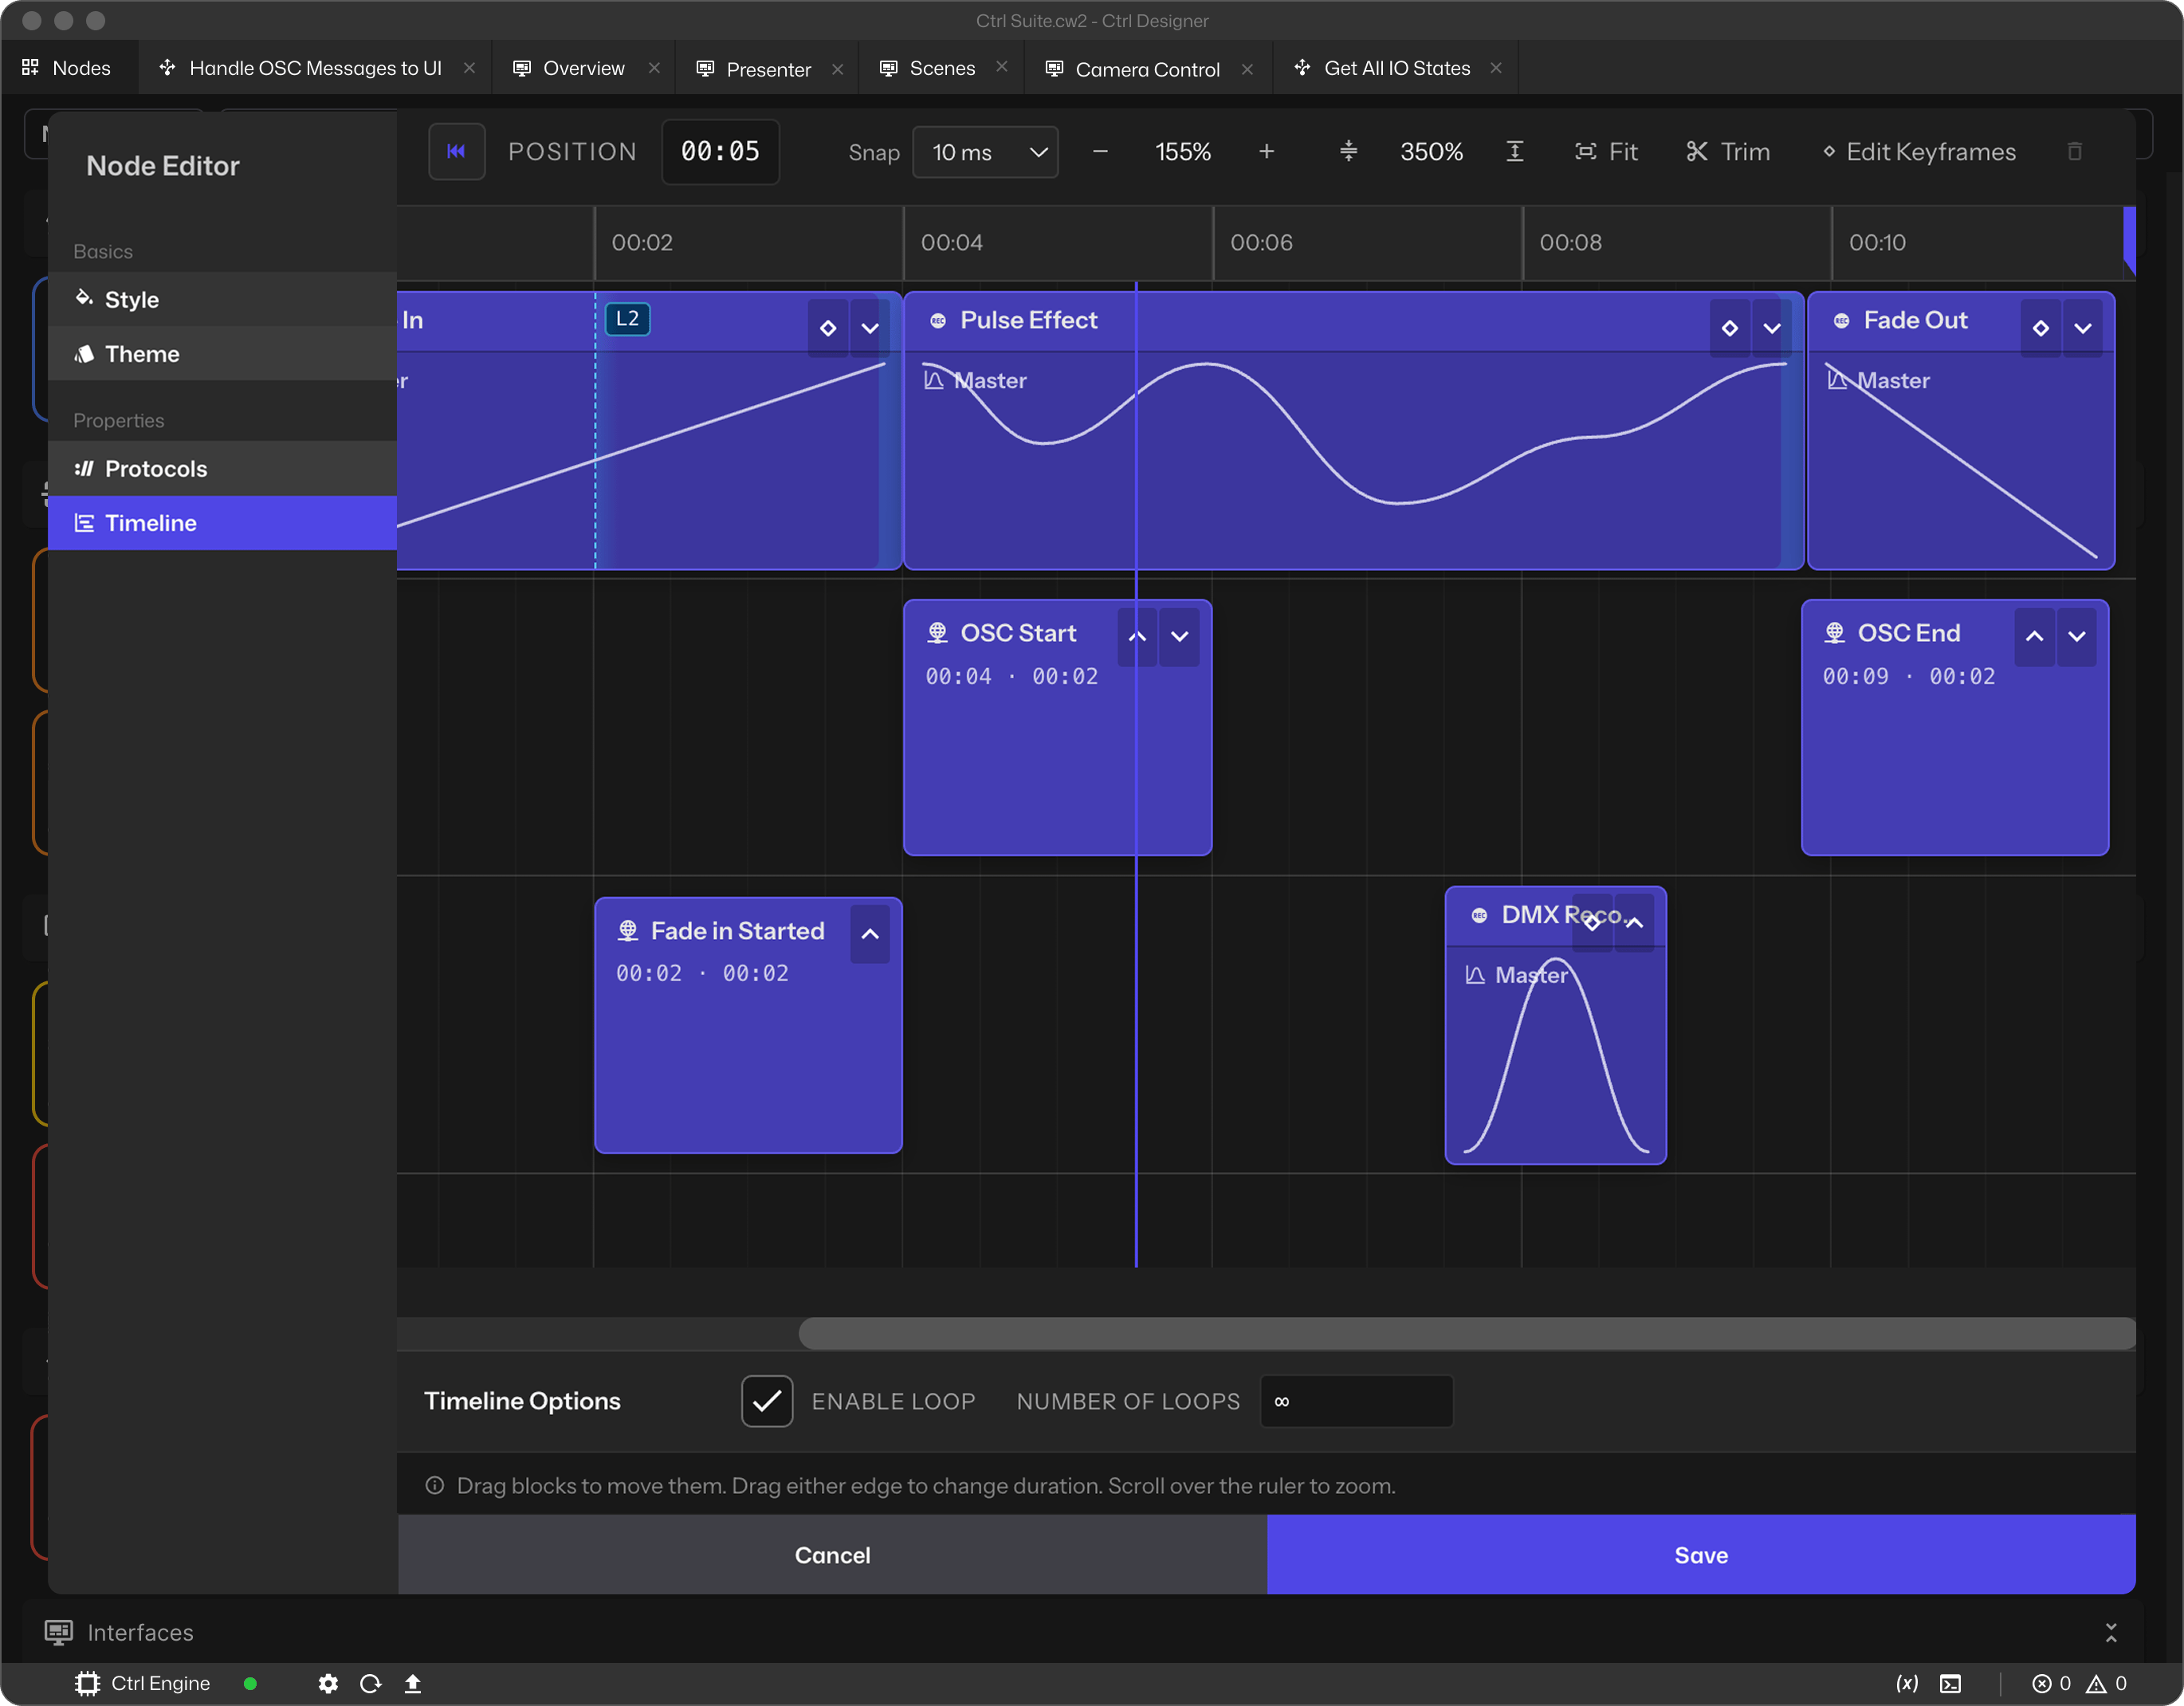The width and height of the screenshot is (2184, 1706).
Task: Select the OSC Start block
Action: coord(1057,727)
